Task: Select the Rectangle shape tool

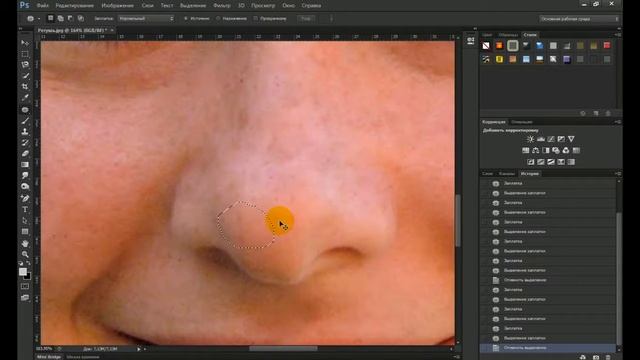Action: tap(25, 231)
